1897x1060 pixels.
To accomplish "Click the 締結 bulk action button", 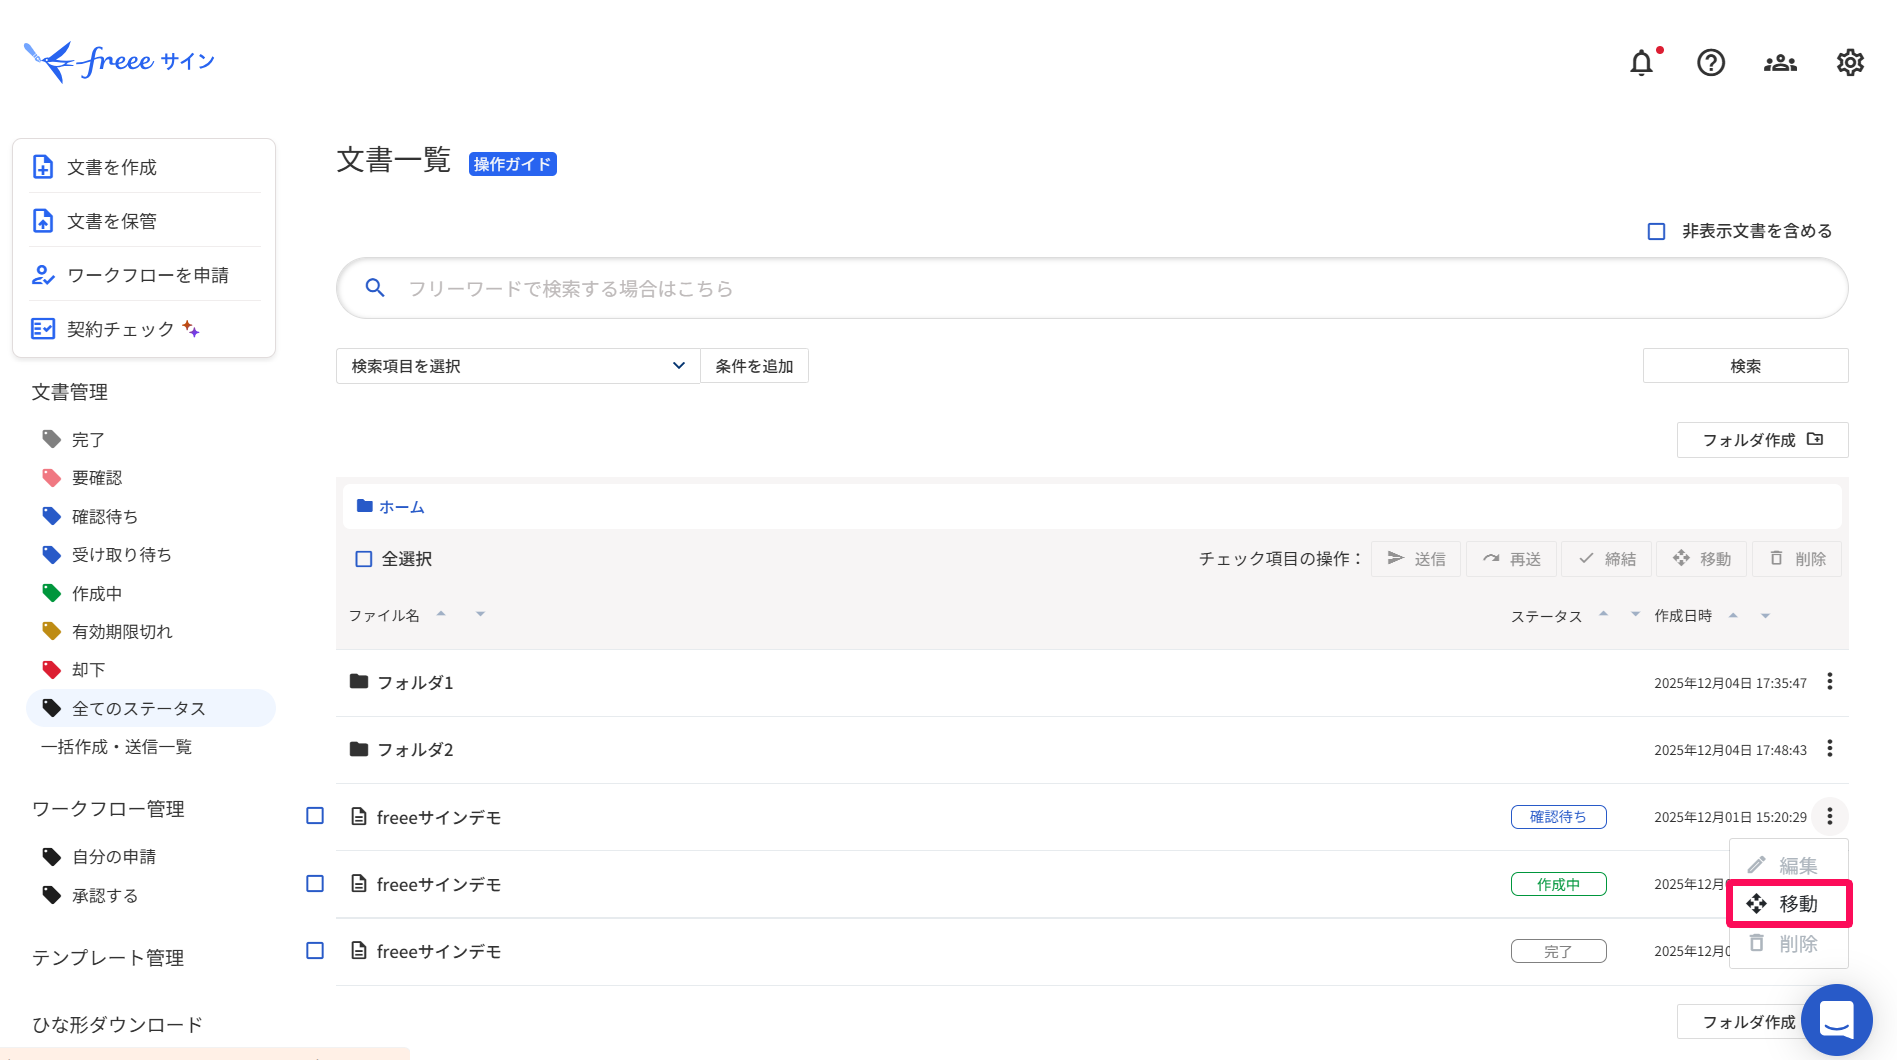I will point(1606,559).
